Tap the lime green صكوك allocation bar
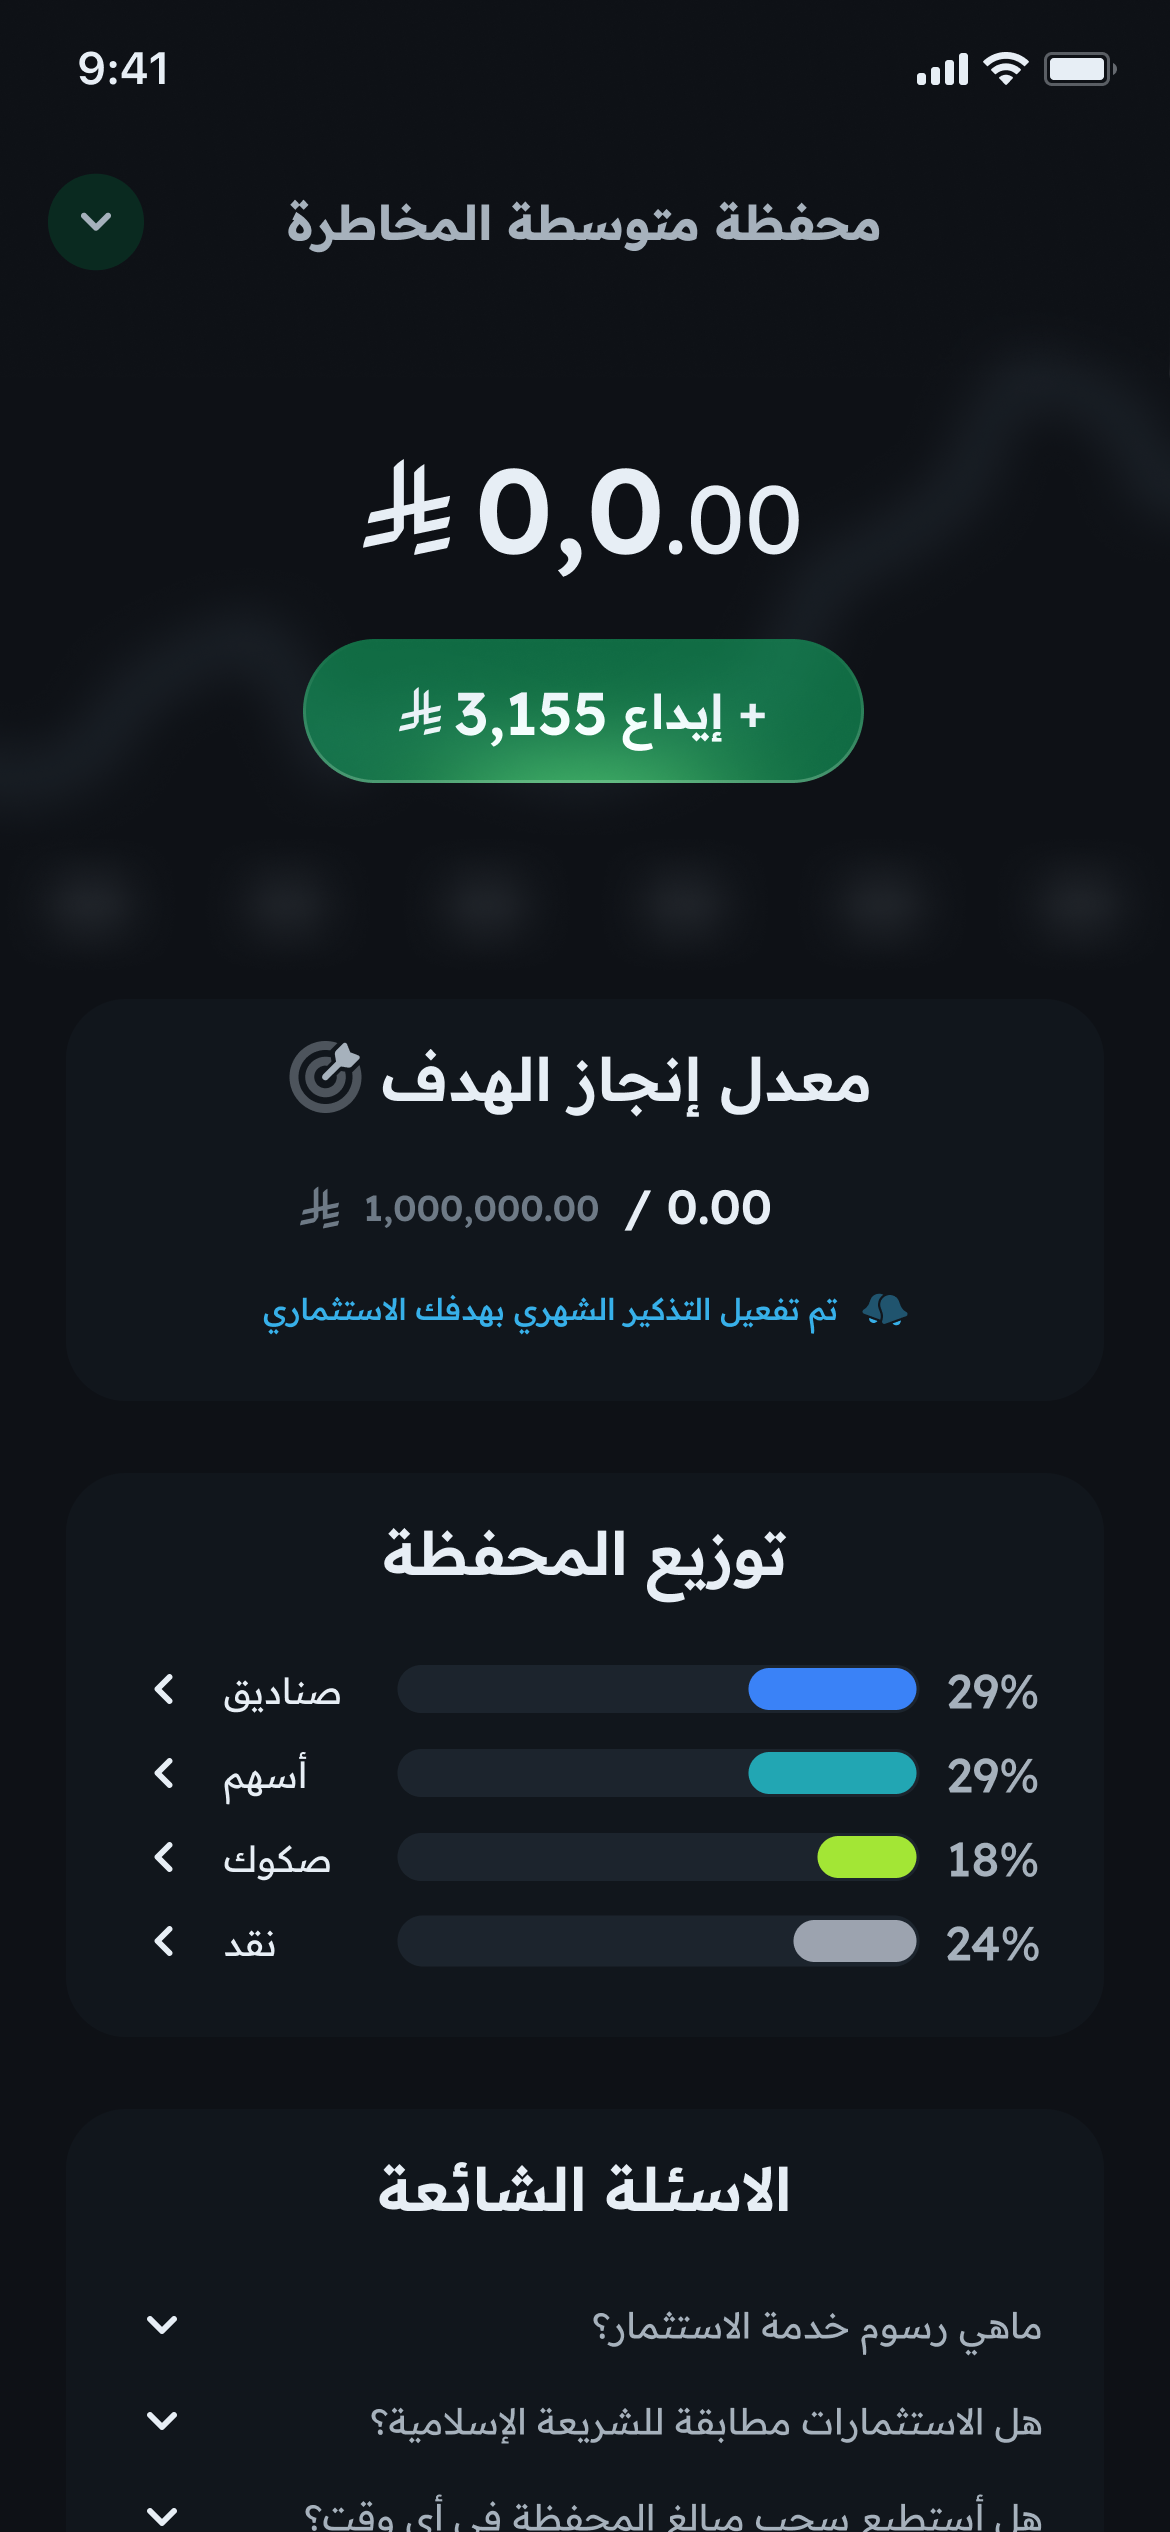This screenshot has height=2532, width=1170. 866,1857
